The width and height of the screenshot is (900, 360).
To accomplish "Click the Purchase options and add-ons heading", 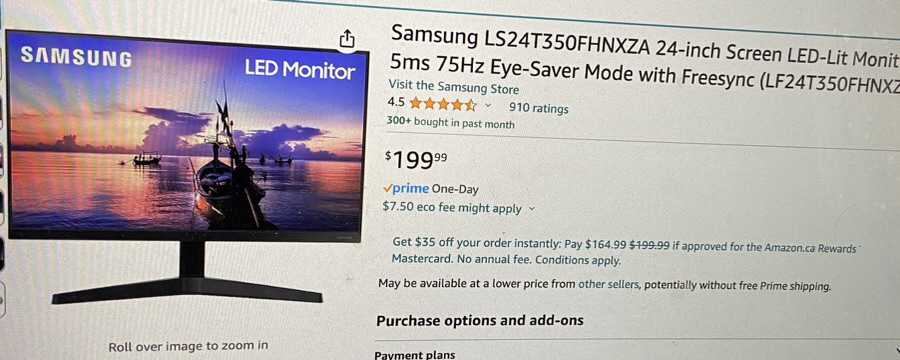I will (480, 320).
